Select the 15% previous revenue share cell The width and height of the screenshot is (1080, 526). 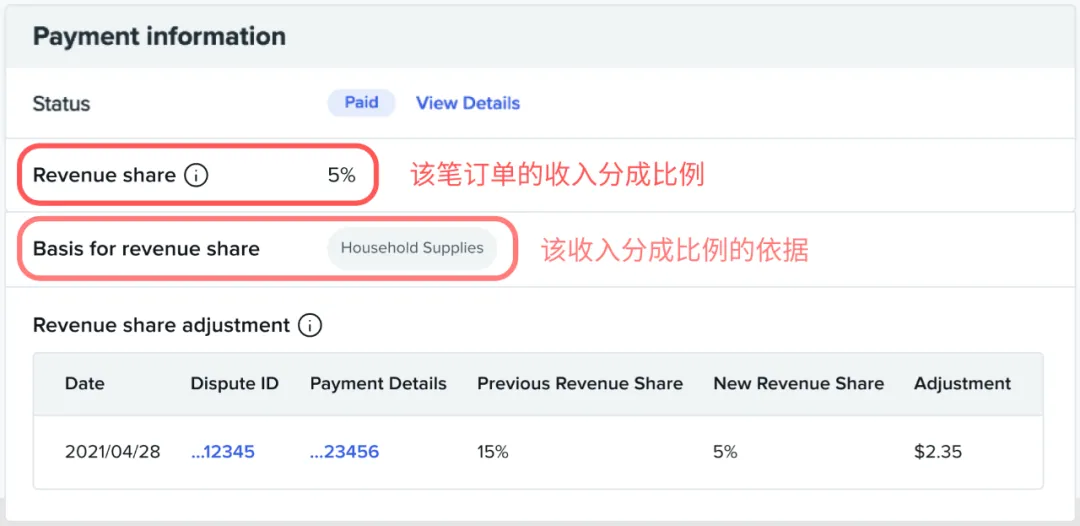492,452
